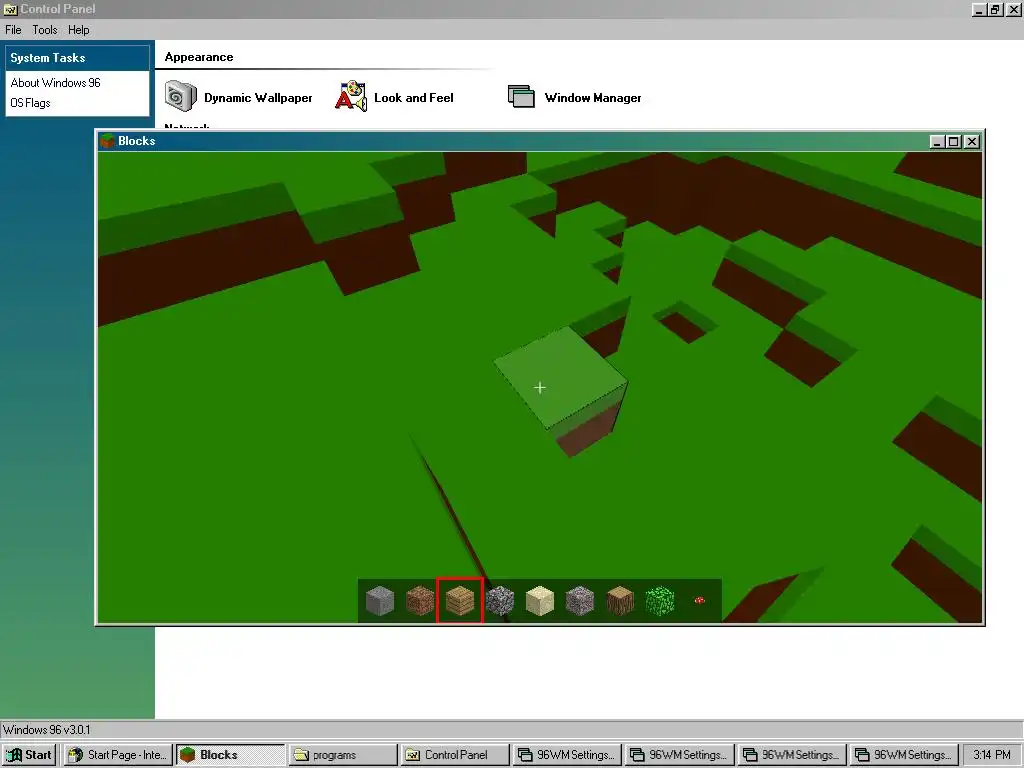Open Dynamic Wallpaper settings in Control Panel
Image resolution: width=1024 pixels, height=768 pixels.
click(238, 97)
